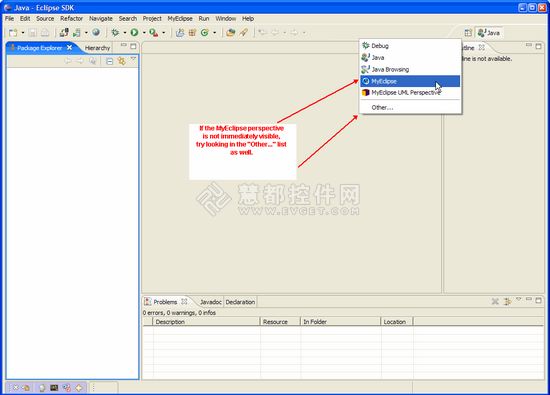Open the Edit menu
This screenshot has width=550, height=395.
[25, 19]
